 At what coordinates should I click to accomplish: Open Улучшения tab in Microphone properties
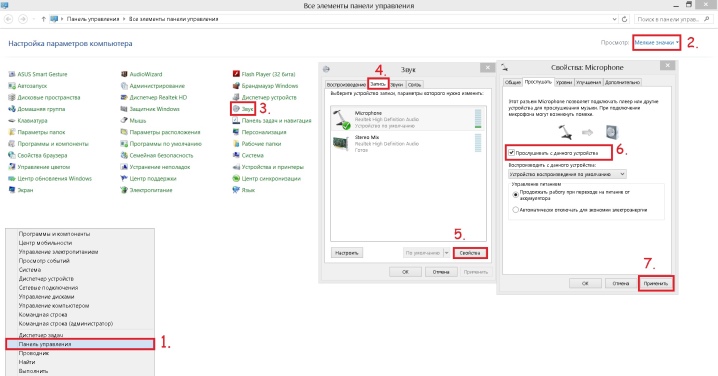click(588, 82)
